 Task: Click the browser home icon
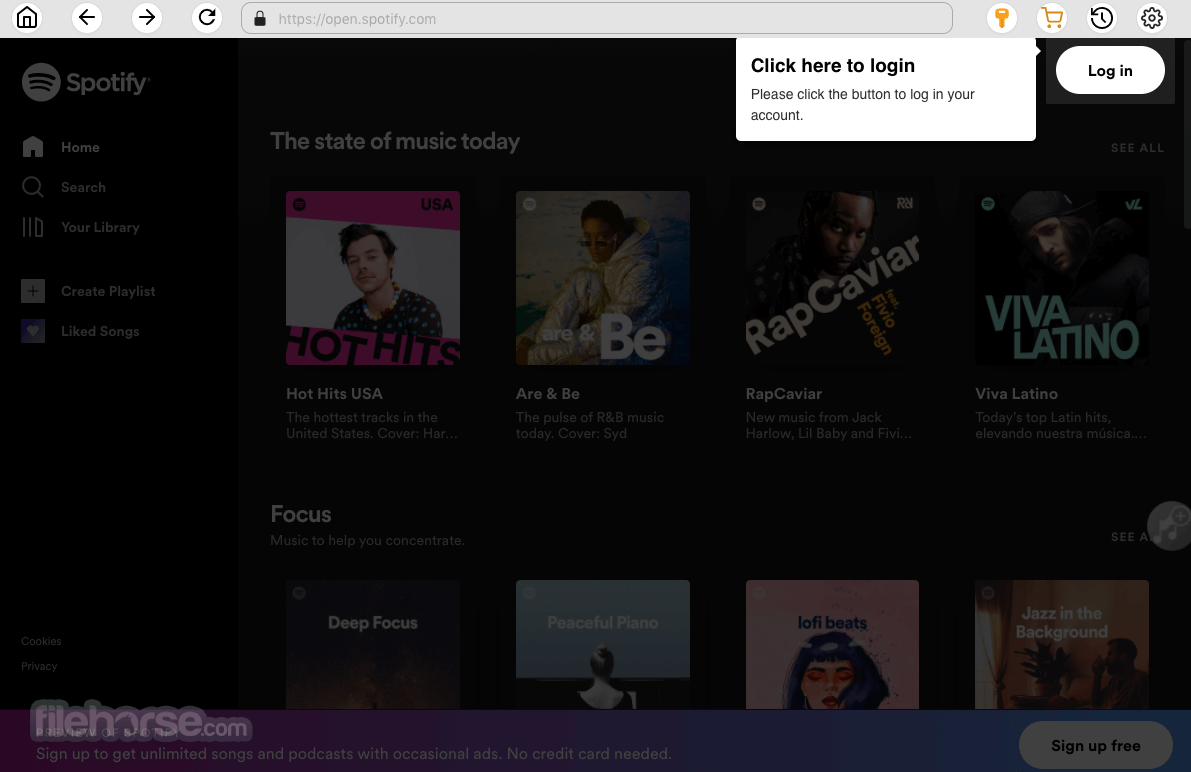27,17
